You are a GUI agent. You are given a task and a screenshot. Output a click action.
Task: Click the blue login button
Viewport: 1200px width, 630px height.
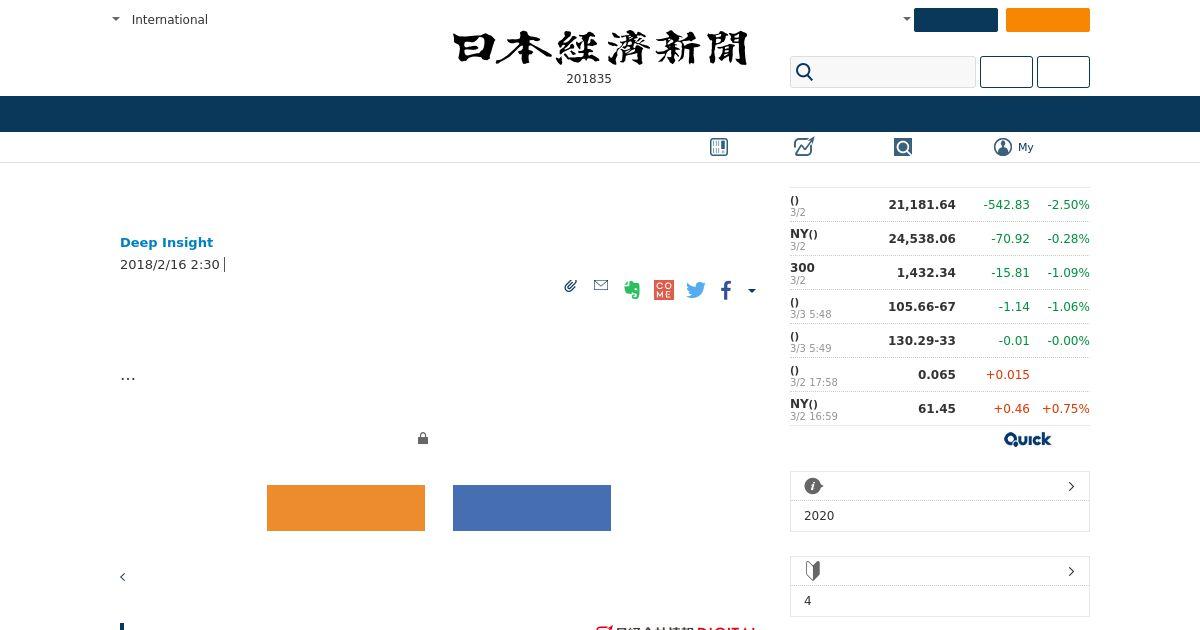(x=532, y=508)
